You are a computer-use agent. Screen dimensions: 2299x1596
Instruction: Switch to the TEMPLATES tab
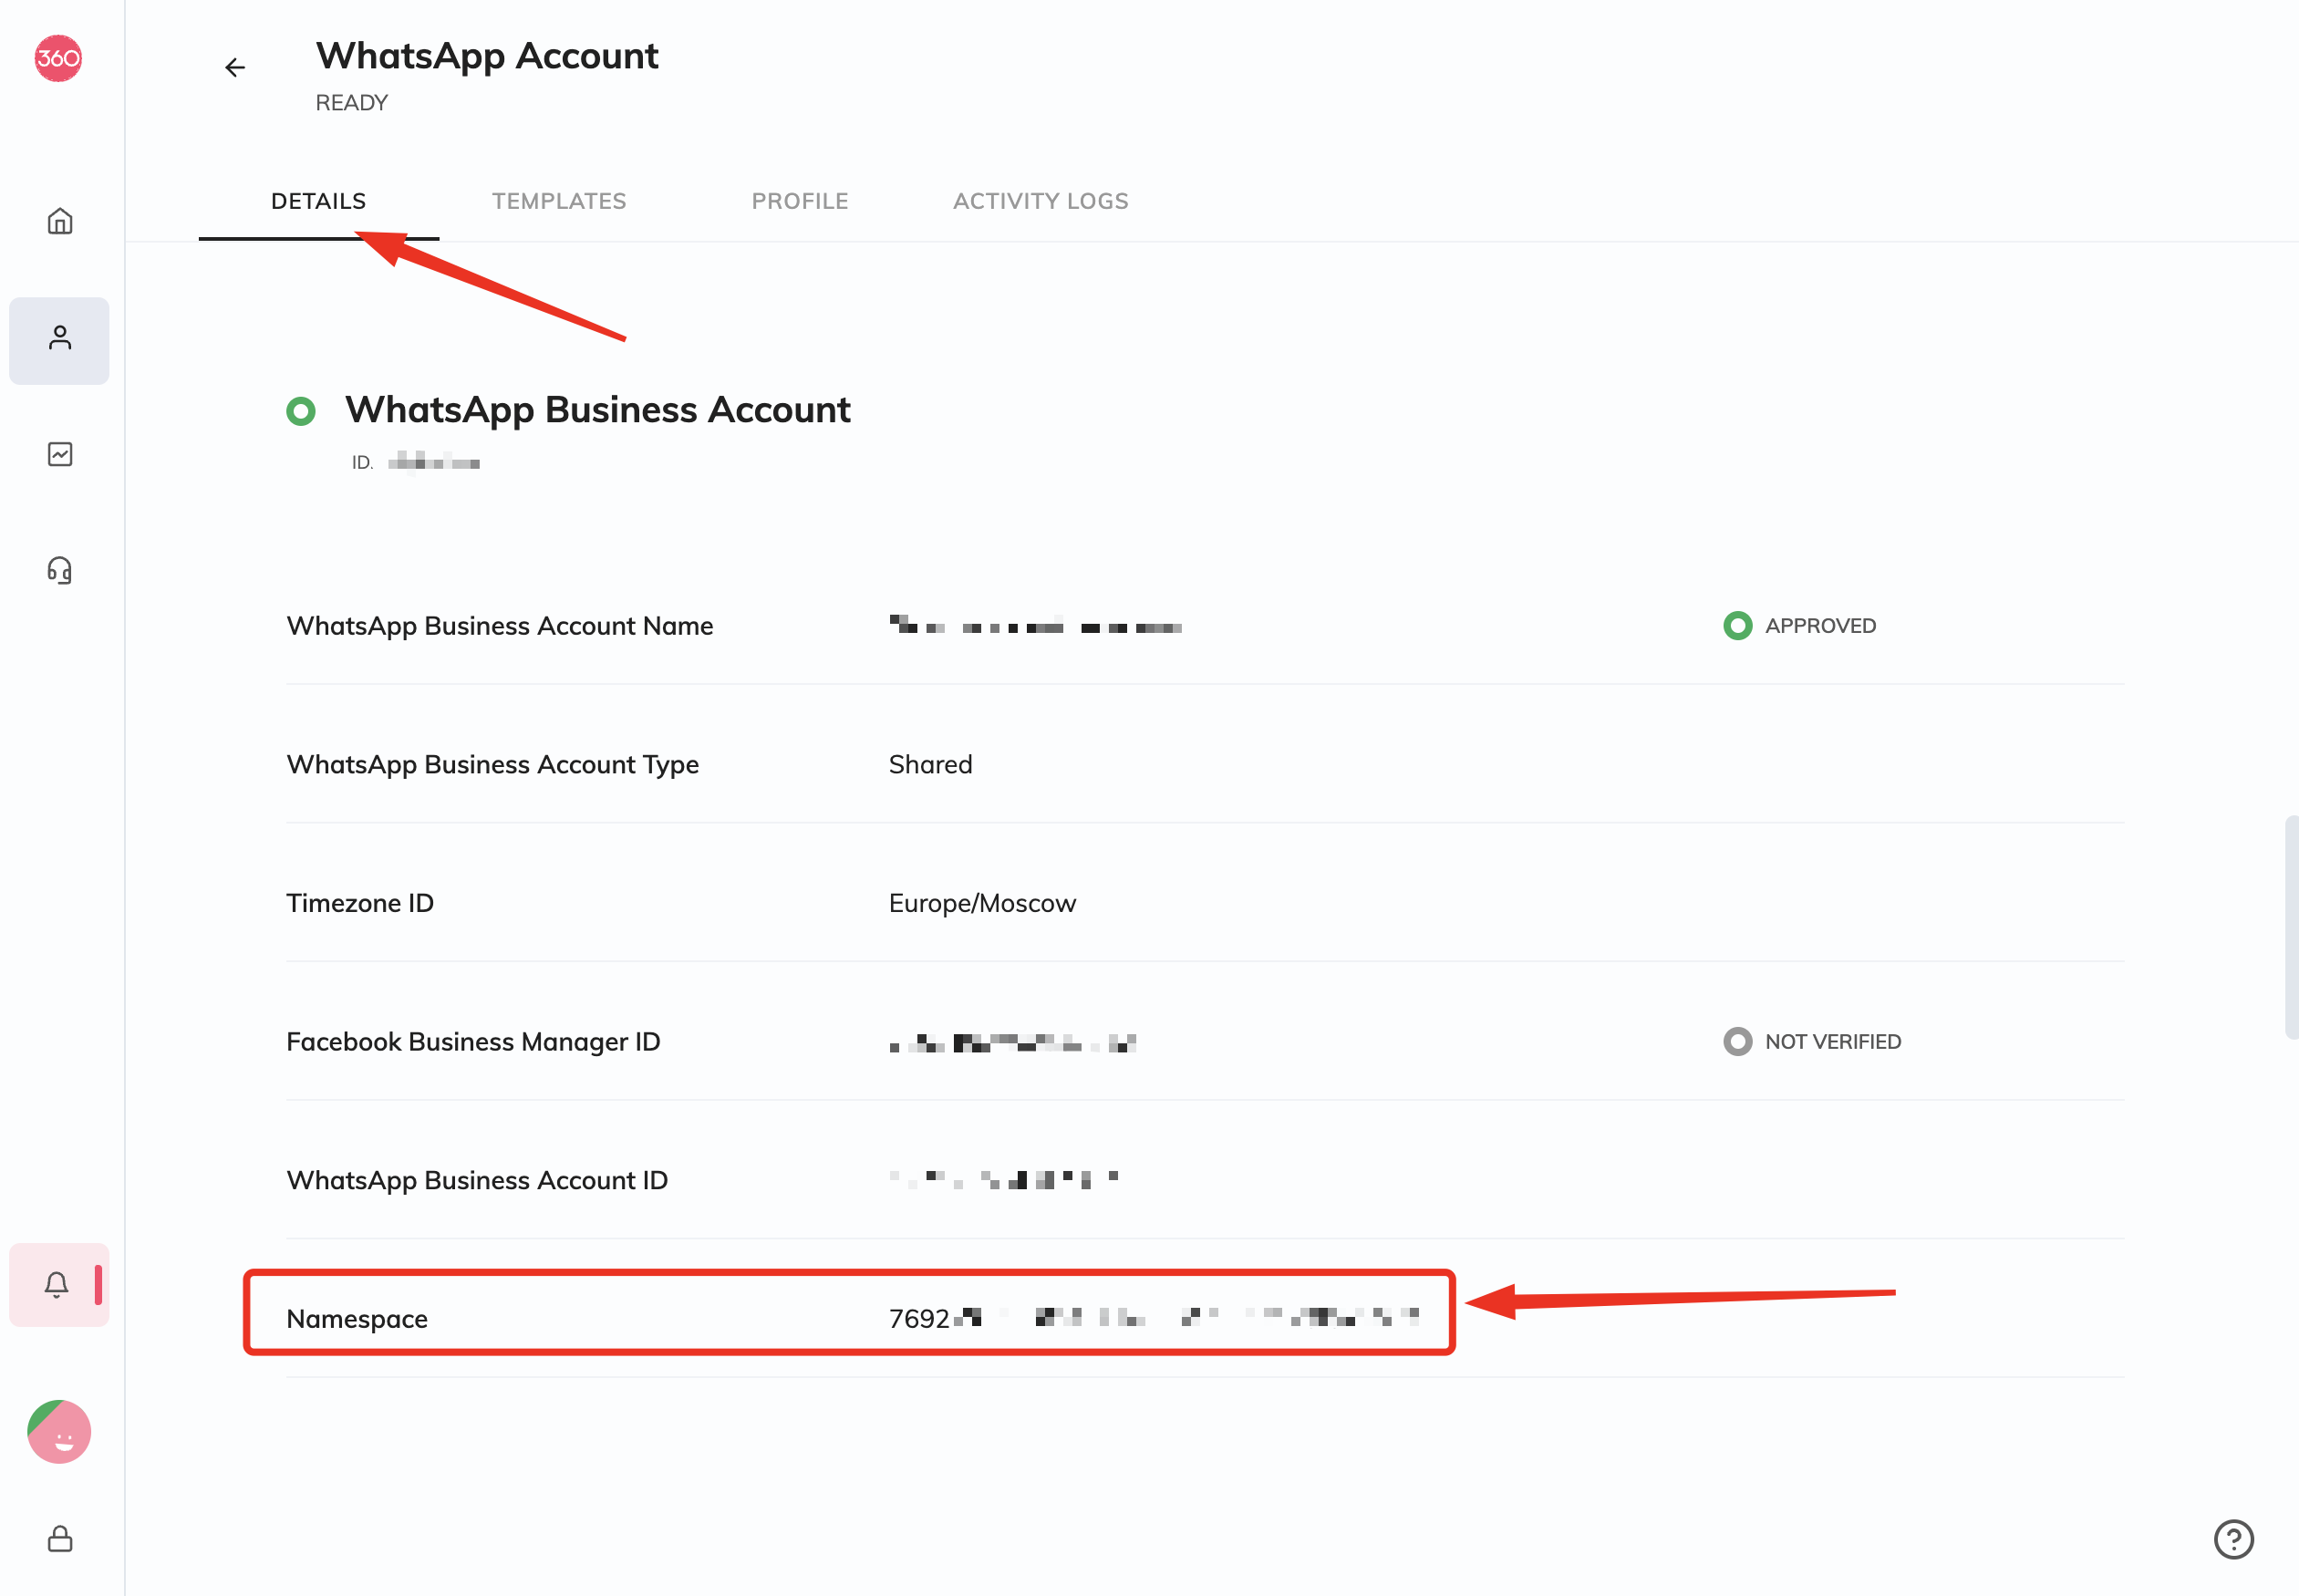pyautogui.click(x=559, y=201)
